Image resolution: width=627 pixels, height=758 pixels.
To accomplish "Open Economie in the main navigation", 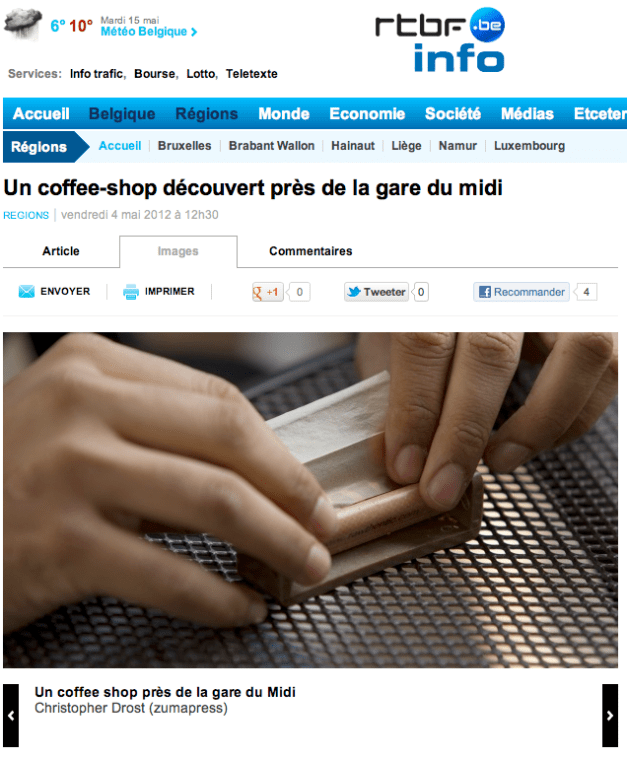I will coord(367,114).
